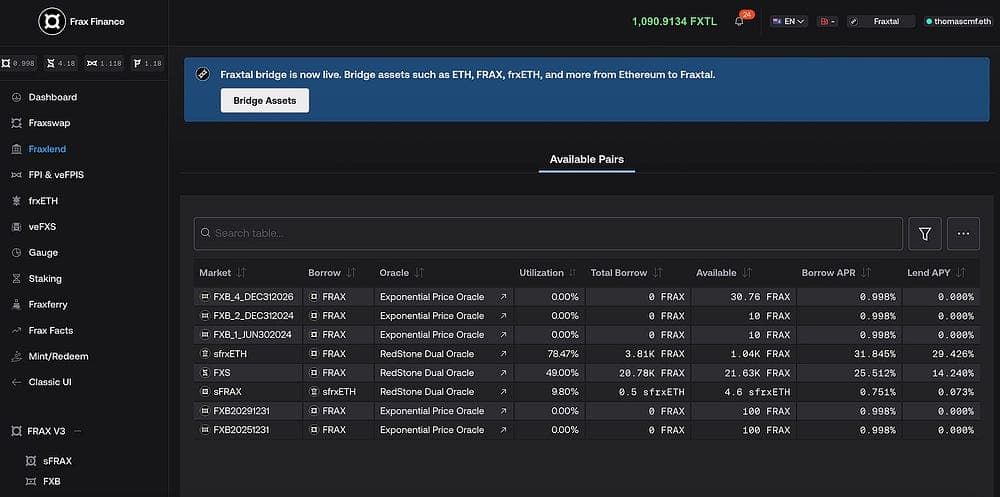Click the Gauge clock icon
This screenshot has height=497, width=1000.
pyautogui.click(x=17, y=253)
